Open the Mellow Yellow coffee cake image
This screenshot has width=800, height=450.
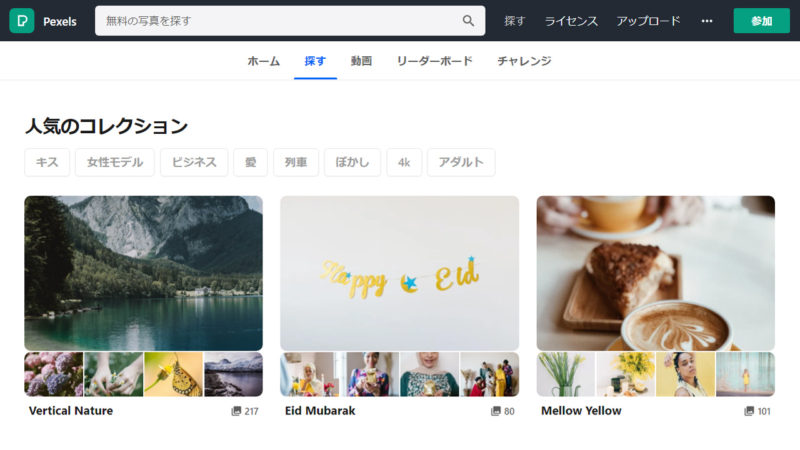coord(655,272)
